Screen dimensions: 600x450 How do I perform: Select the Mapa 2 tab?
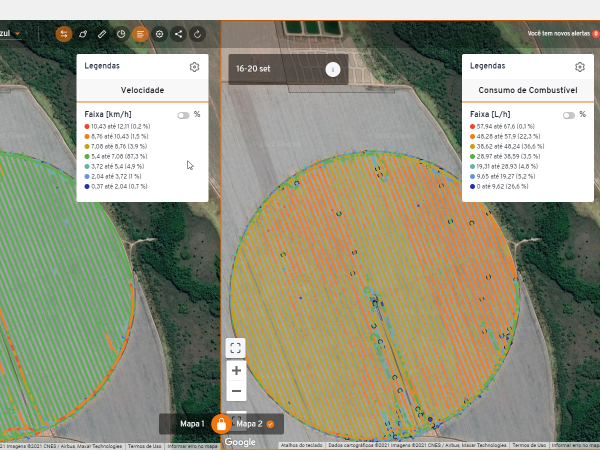[249, 424]
